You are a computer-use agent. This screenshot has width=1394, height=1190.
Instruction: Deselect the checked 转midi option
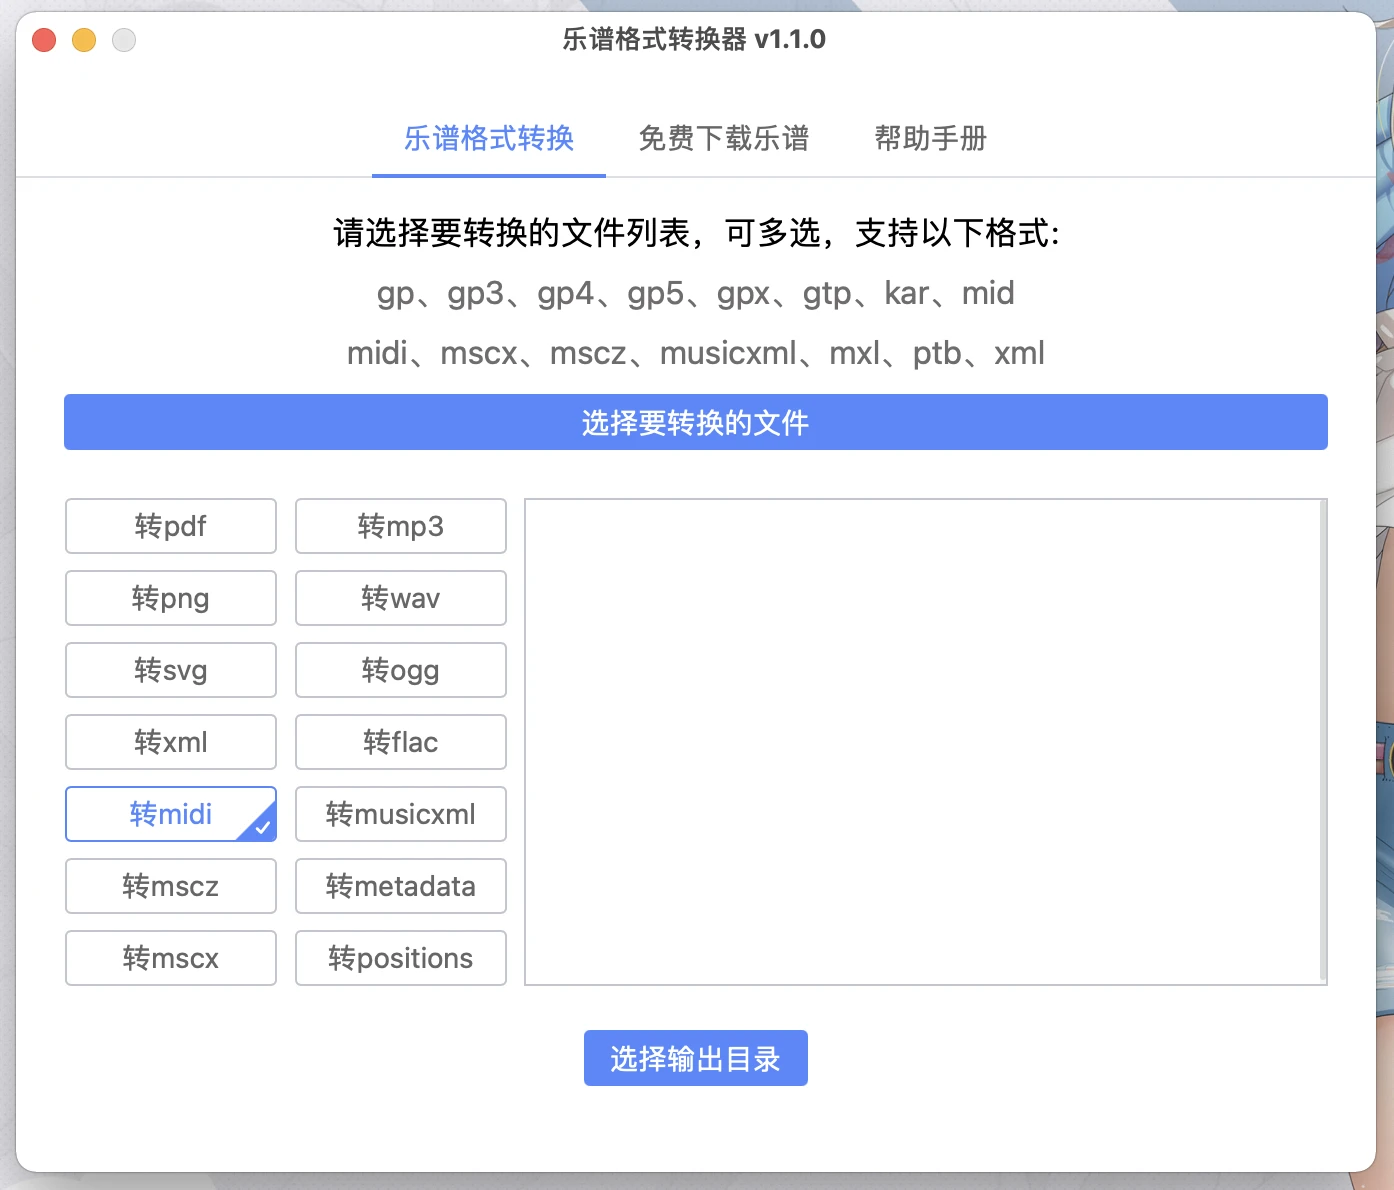point(171,814)
